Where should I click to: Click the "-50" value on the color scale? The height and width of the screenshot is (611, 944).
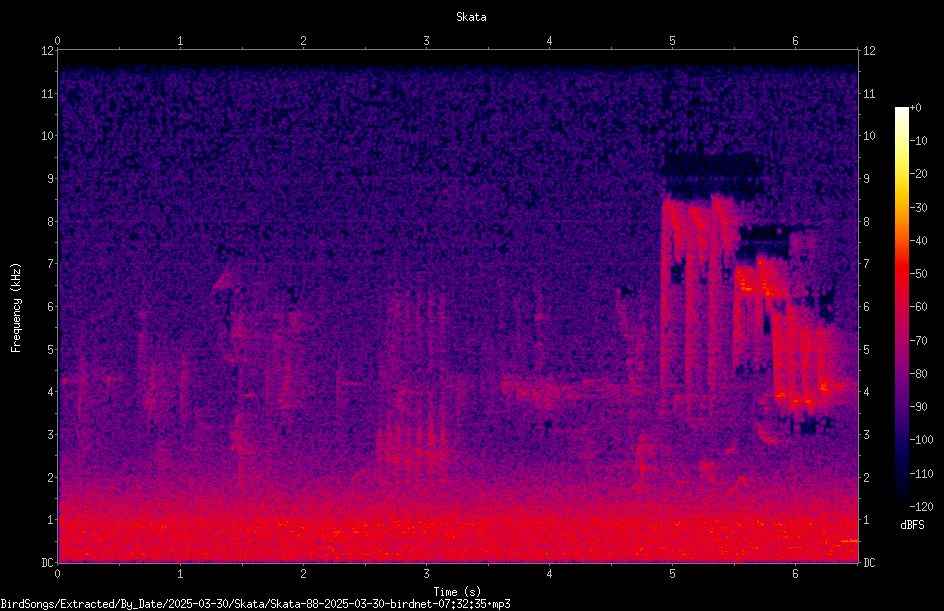(918, 274)
